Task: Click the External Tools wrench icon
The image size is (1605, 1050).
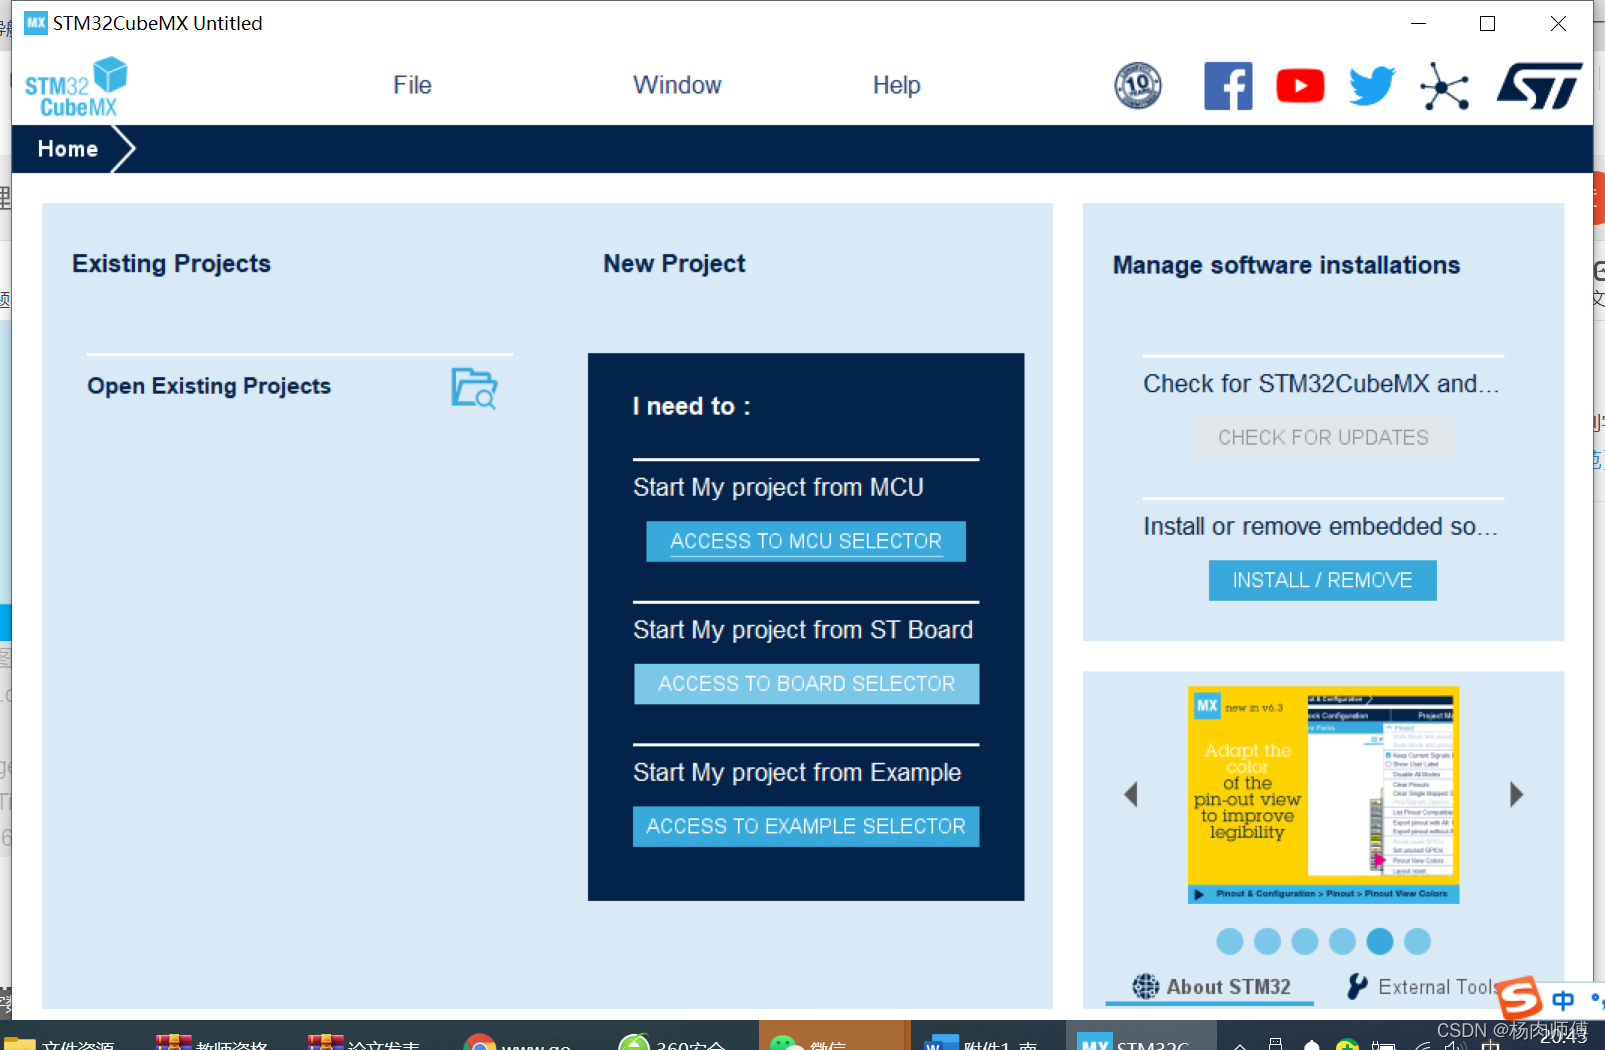Action: [1357, 987]
